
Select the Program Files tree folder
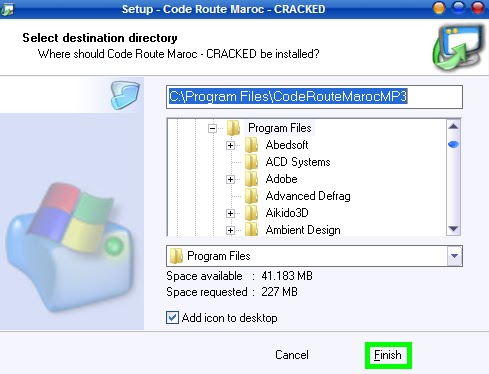pyautogui.click(x=280, y=128)
